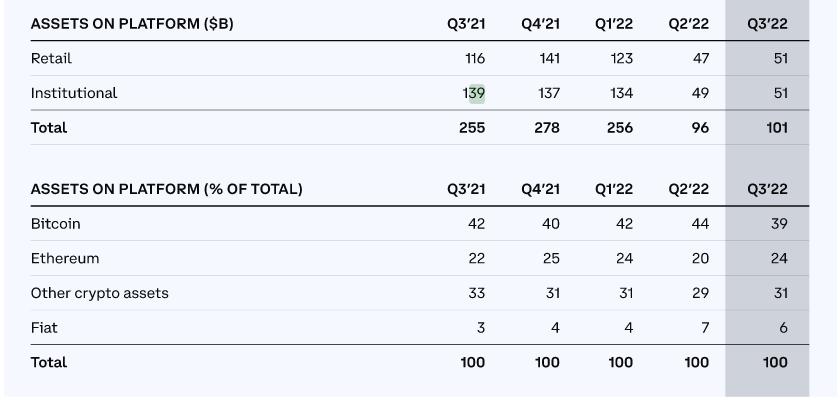Image resolution: width=837 pixels, height=407 pixels.
Task: Click the Ethereum row label
Action: [x=65, y=258]
